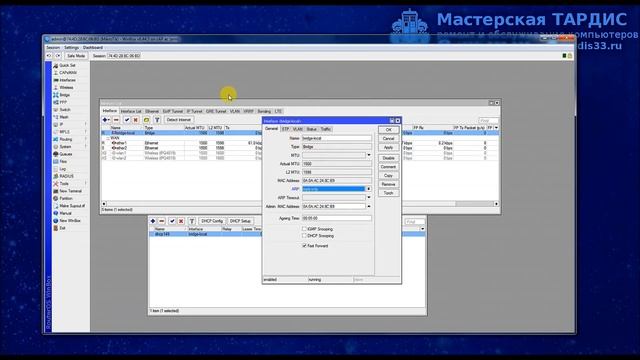Click Apply in the bridge dialog
The height and width of the screenshot is (360, 640).
click(x=389, y=147)
